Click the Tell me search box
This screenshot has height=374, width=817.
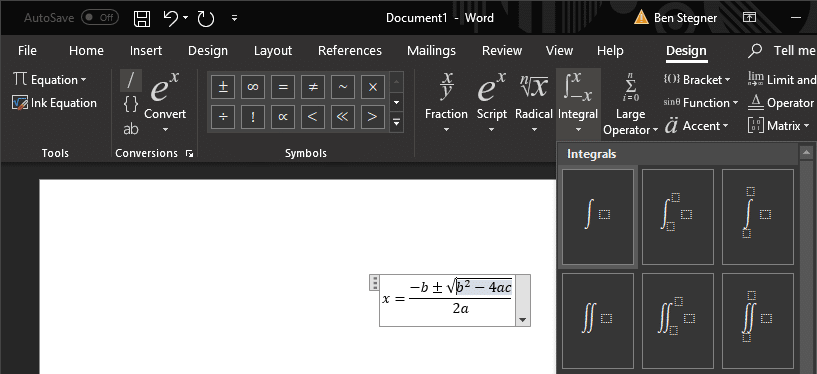tap(782, 51)
